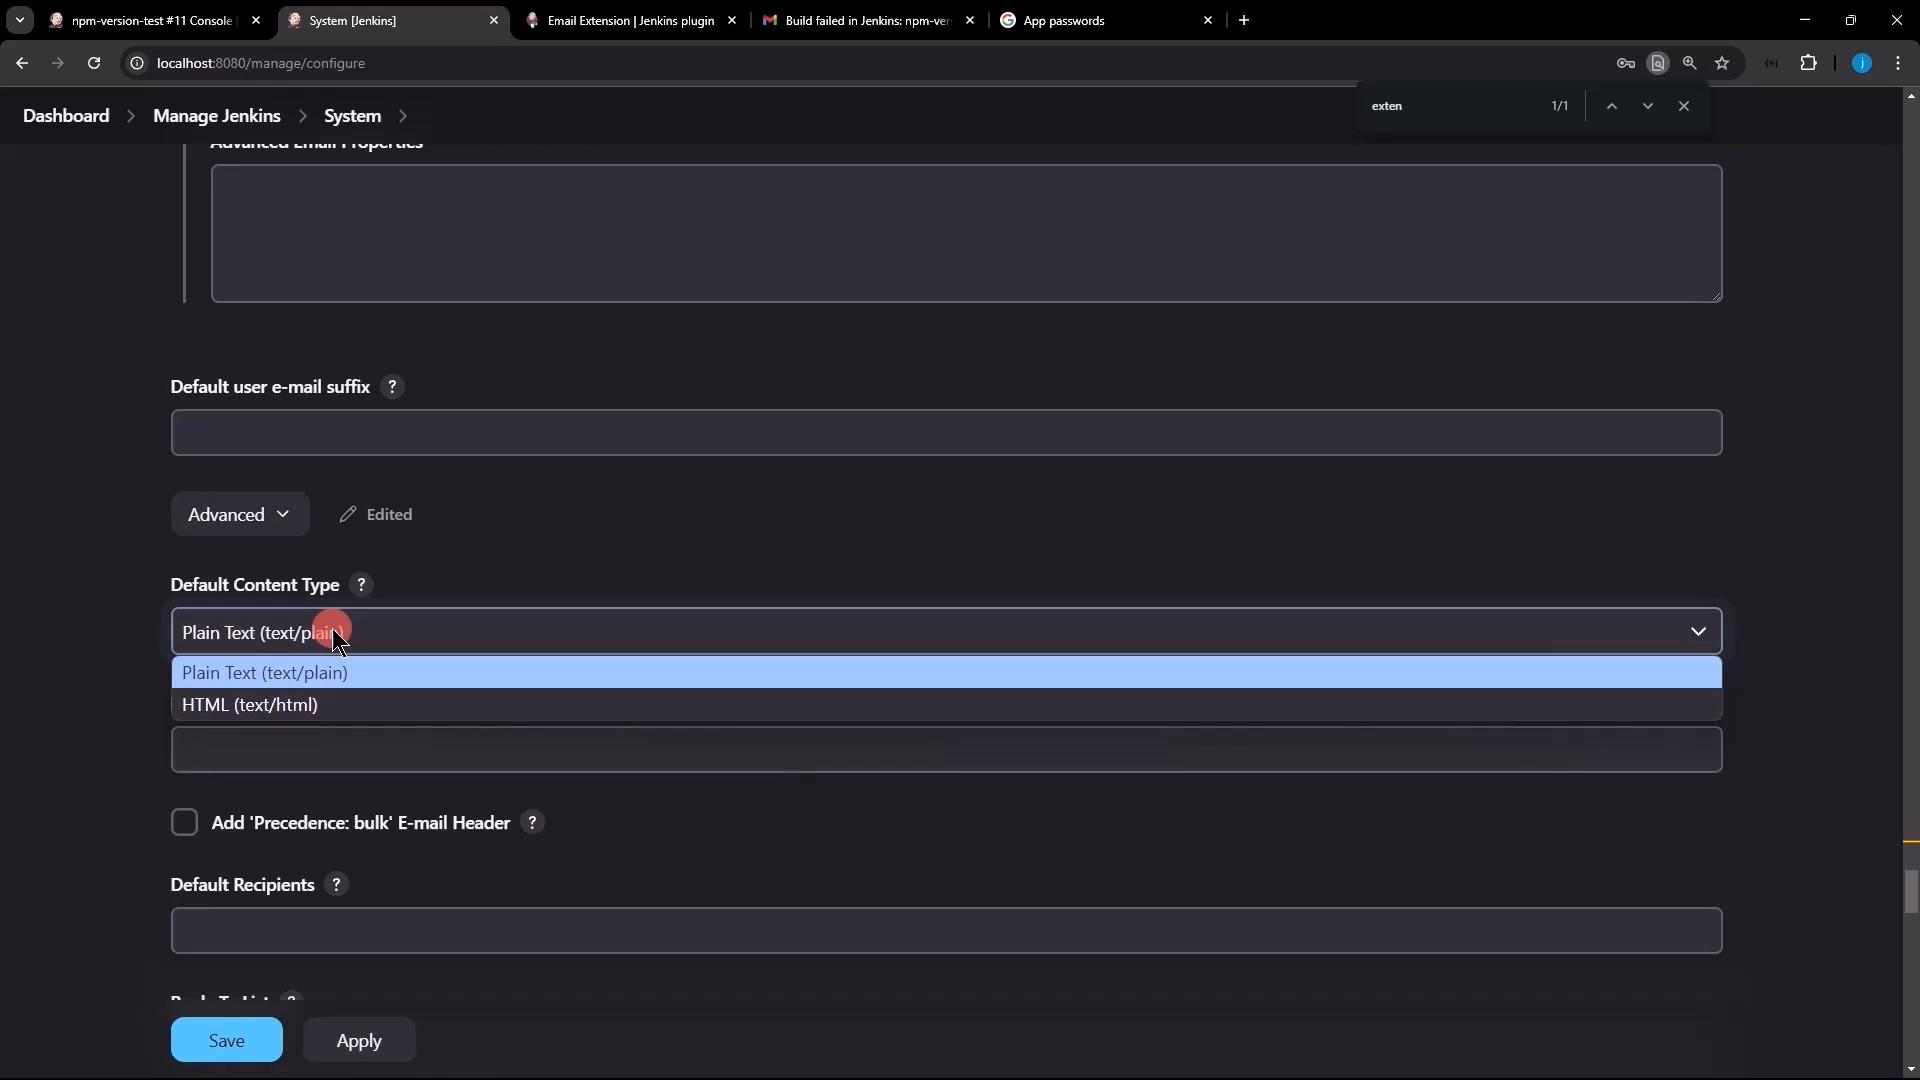This screenshot has width=1920, height=1080.
Task: Close the npm-version-test #11 Console tab
Action: point(256,20)
